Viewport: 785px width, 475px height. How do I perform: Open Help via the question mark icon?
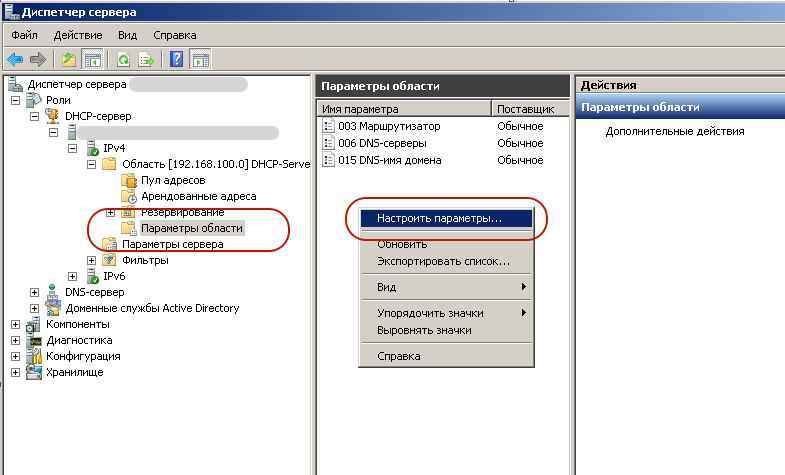[x=177, y=60]
